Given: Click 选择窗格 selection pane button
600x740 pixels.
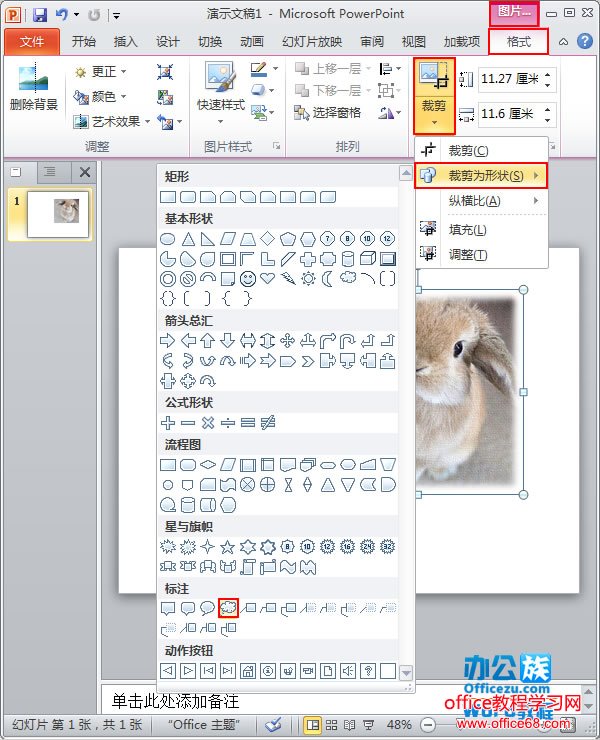Looking at the screenshot, I should (328, 113).
